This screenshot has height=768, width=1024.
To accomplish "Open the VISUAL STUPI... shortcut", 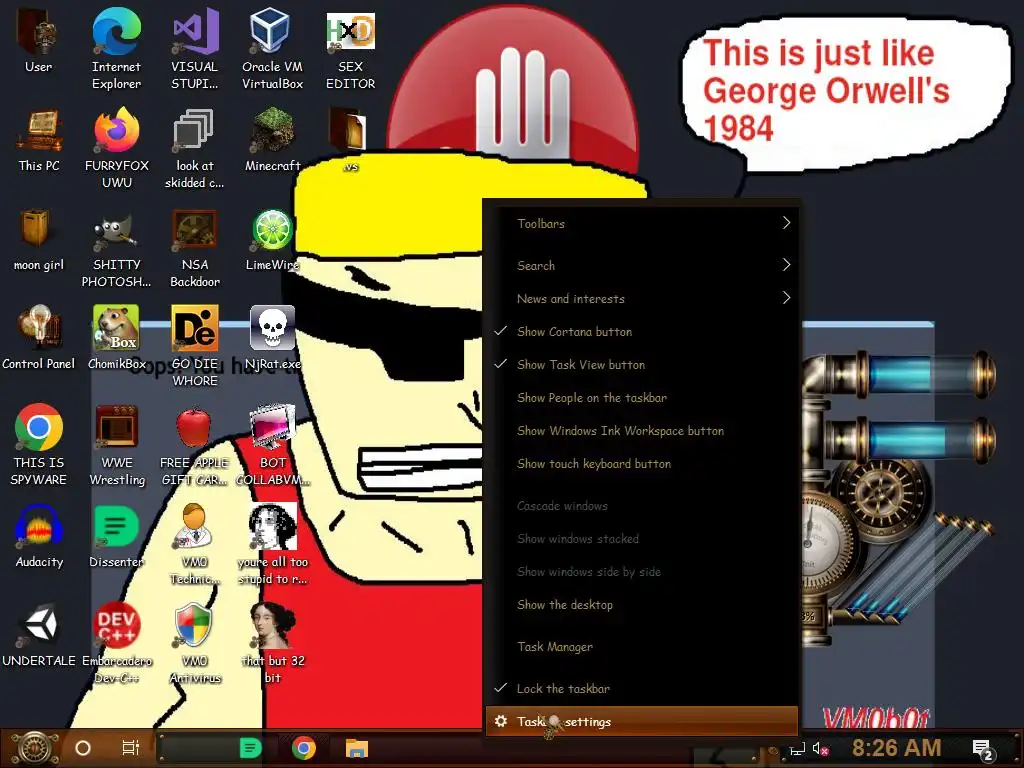I will (x=195, y=47).
